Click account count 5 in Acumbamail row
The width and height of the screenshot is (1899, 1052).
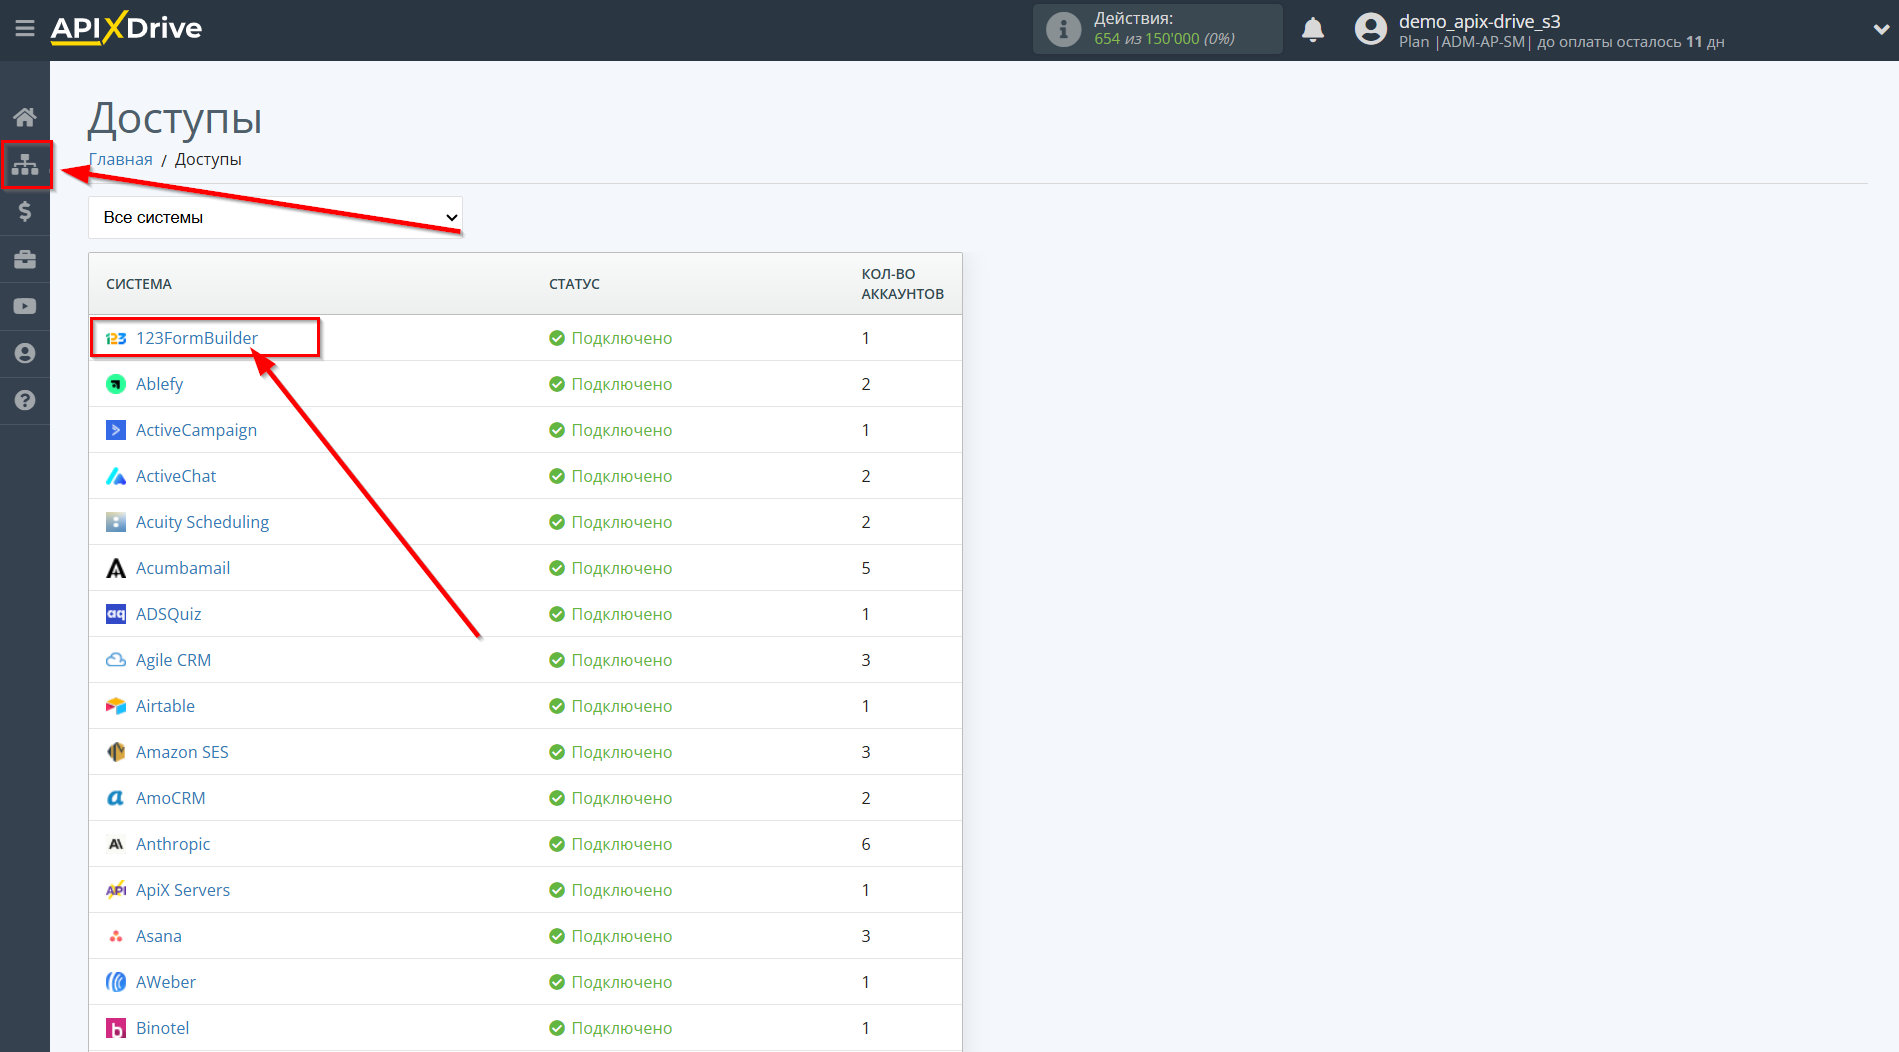coord(866,568)
